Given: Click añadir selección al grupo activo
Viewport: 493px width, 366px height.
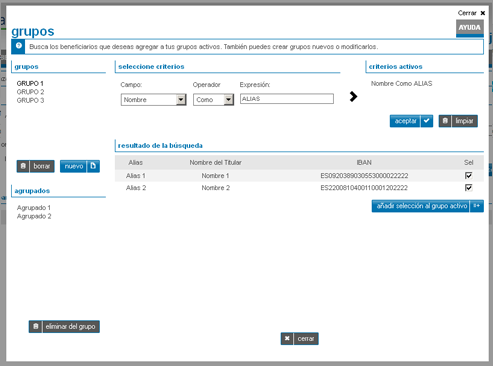Looking at the screenshot, I should [428, 206].
